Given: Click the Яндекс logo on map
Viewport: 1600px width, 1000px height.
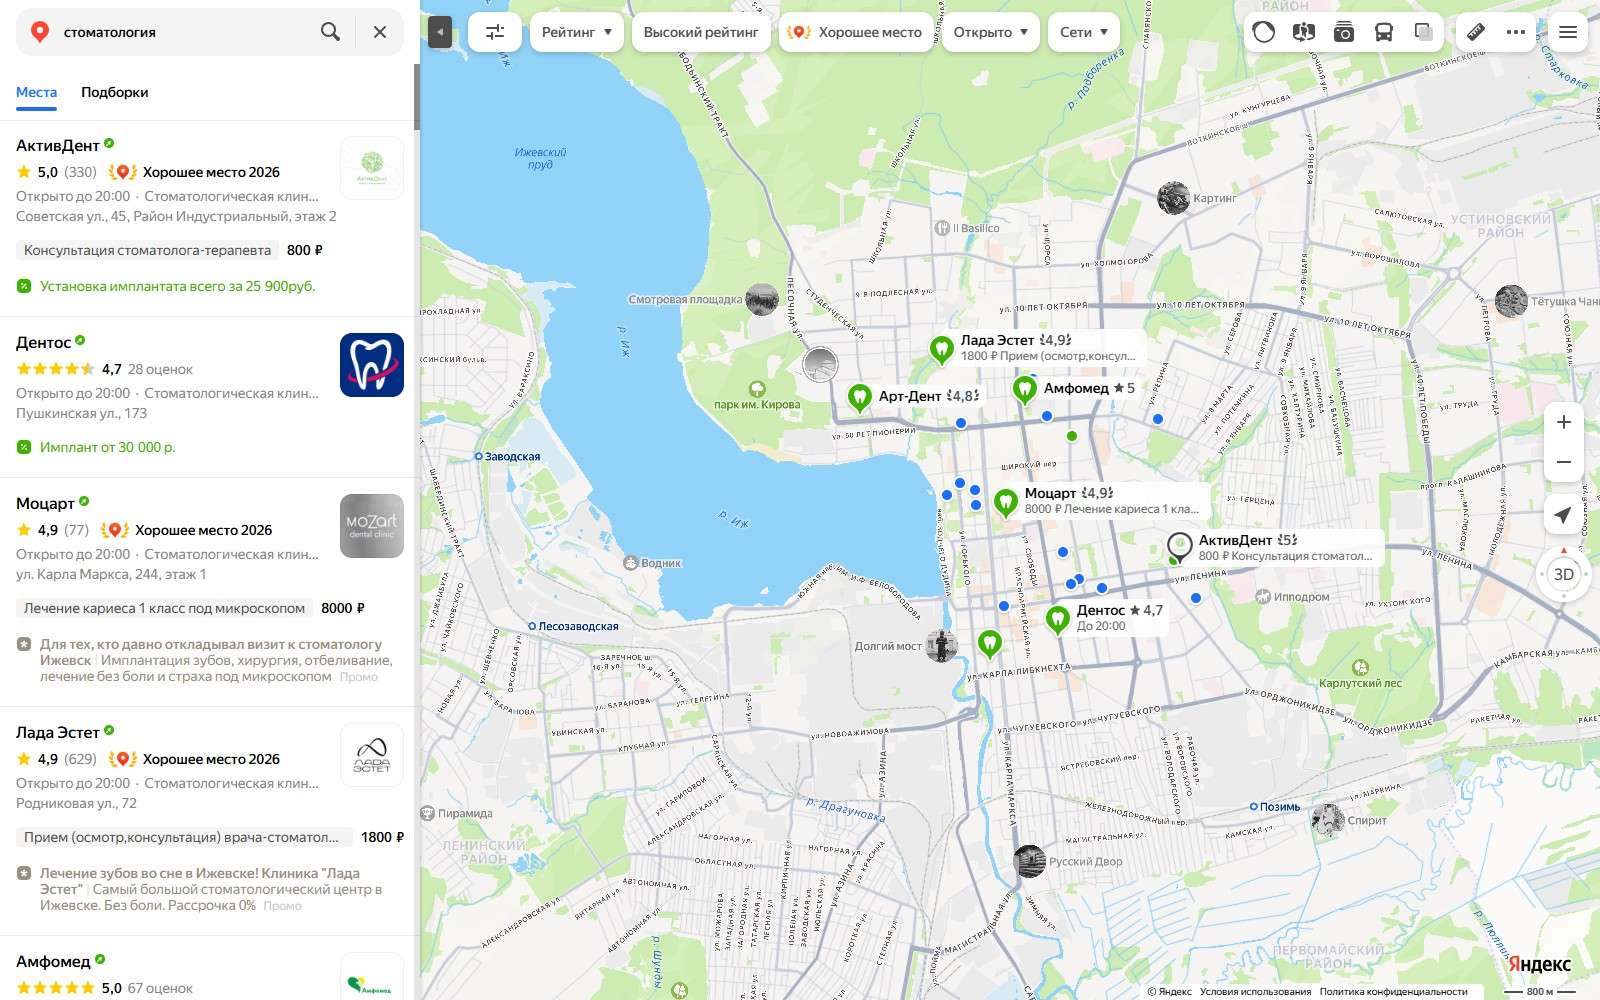Looking at the screenshot, I should pyautogui.click(x=1540, y=964).
